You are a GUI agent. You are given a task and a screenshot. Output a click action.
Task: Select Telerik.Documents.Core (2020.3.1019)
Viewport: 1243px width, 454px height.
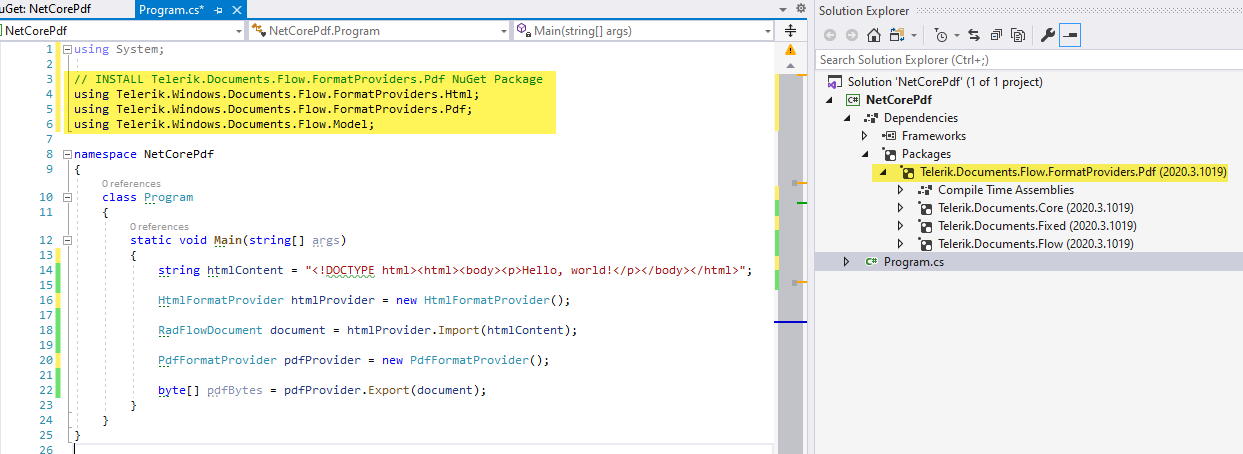(x=1036, y=208)
